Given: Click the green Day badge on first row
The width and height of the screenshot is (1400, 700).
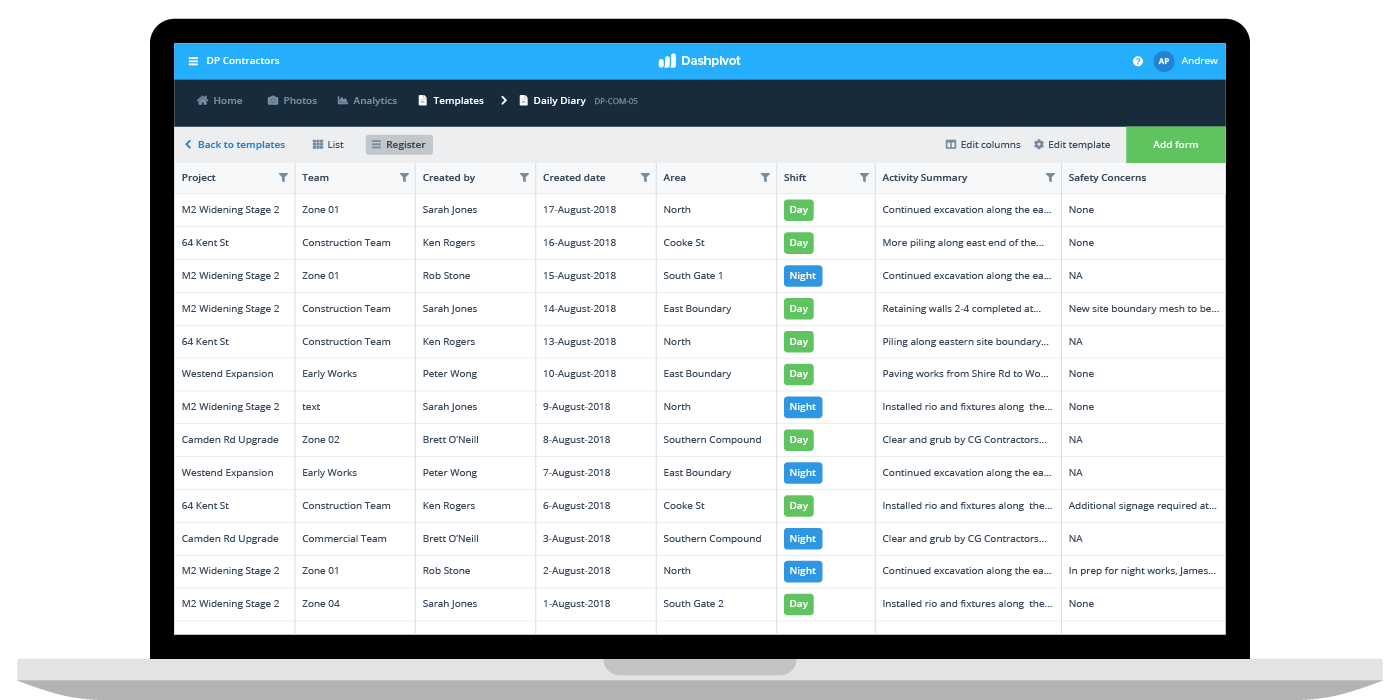Looking at the screenshot, I should click(x=798, y=210).
